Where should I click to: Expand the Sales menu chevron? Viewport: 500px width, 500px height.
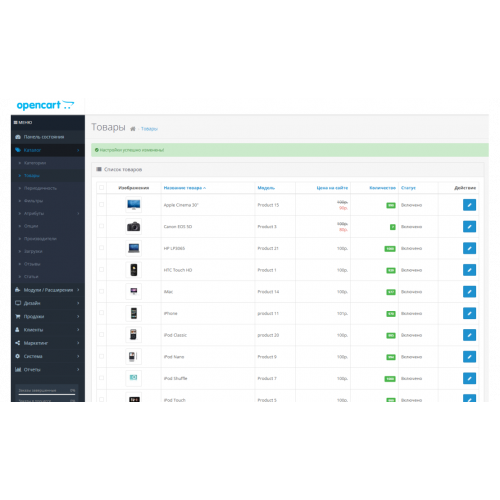78,316
